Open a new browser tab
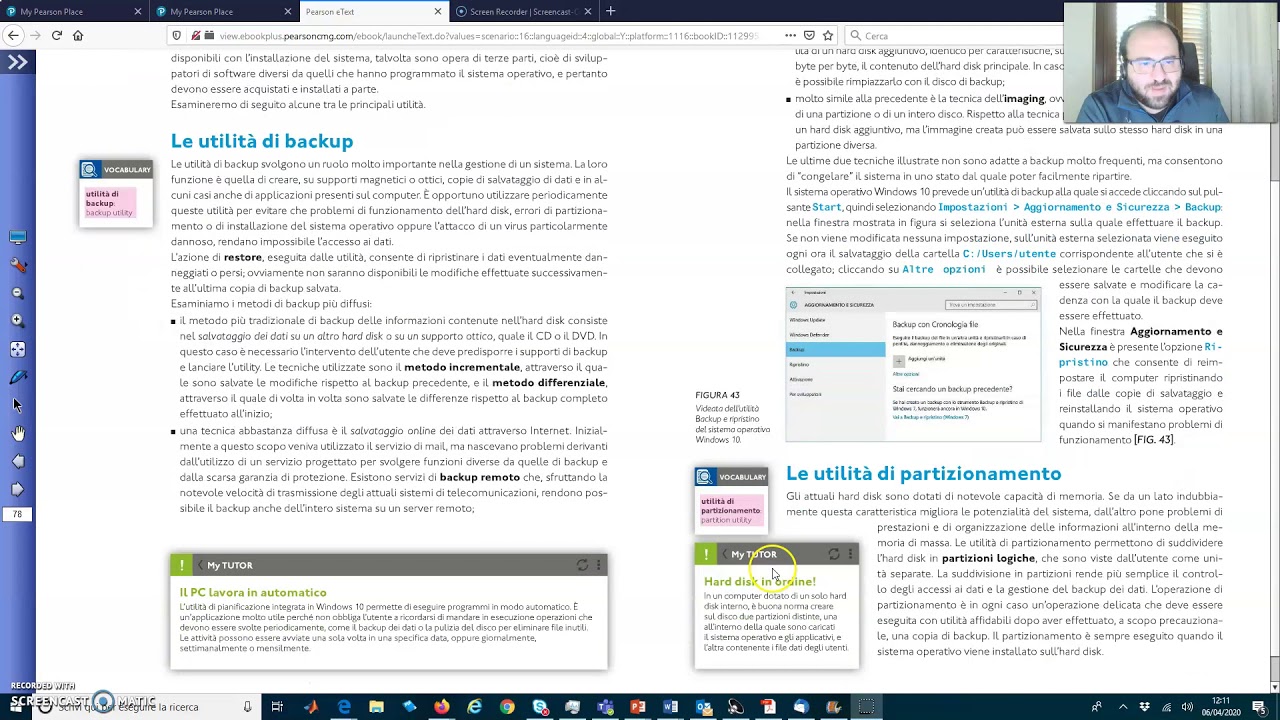The height and width of the screenshot is (720, 1280). tap(611, 11)
